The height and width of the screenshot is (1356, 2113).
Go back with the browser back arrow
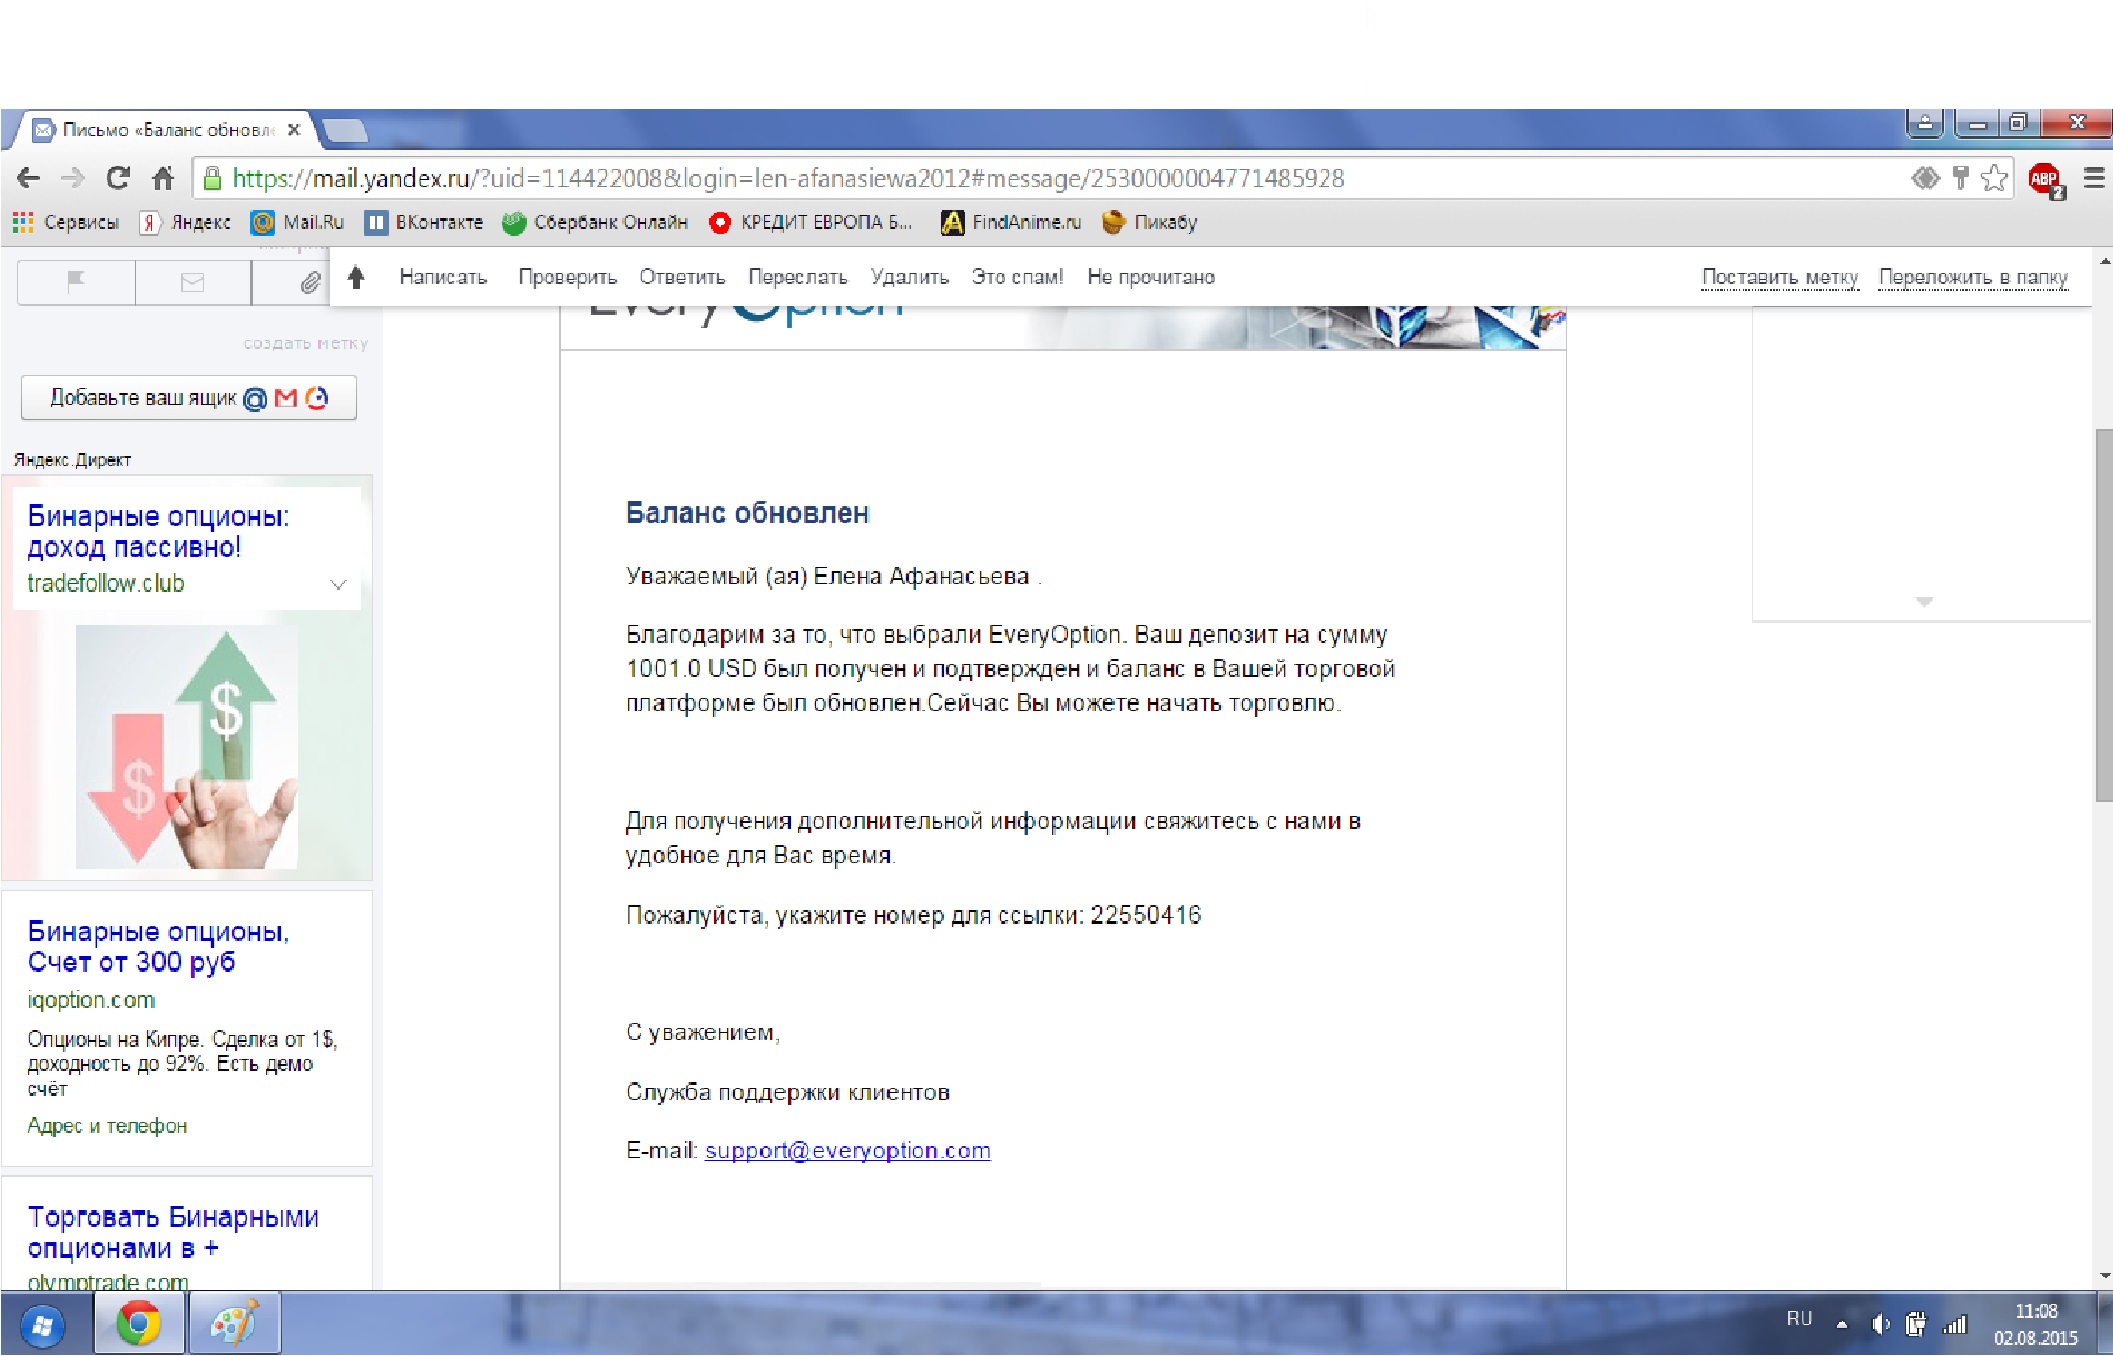point(28,178)
